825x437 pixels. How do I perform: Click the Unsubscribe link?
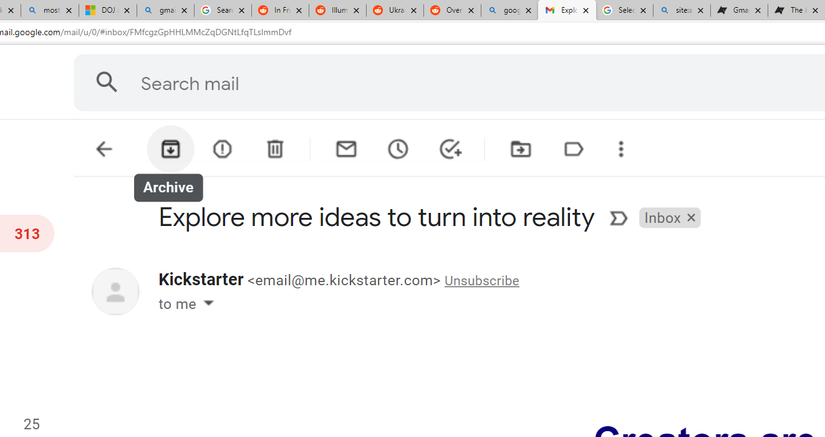482,281
